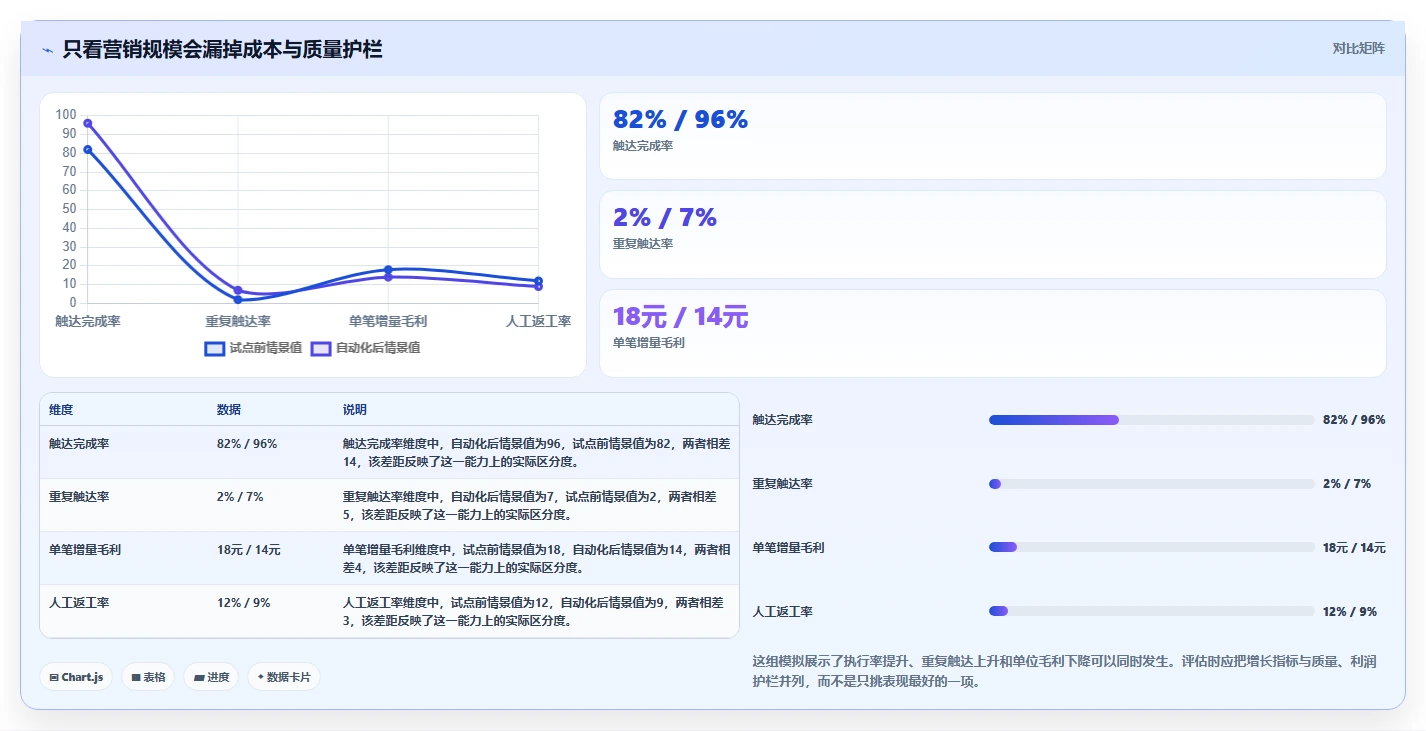Click the blue chart point above 触达完成率
The image size is (1426, 731).
point(88,149)
